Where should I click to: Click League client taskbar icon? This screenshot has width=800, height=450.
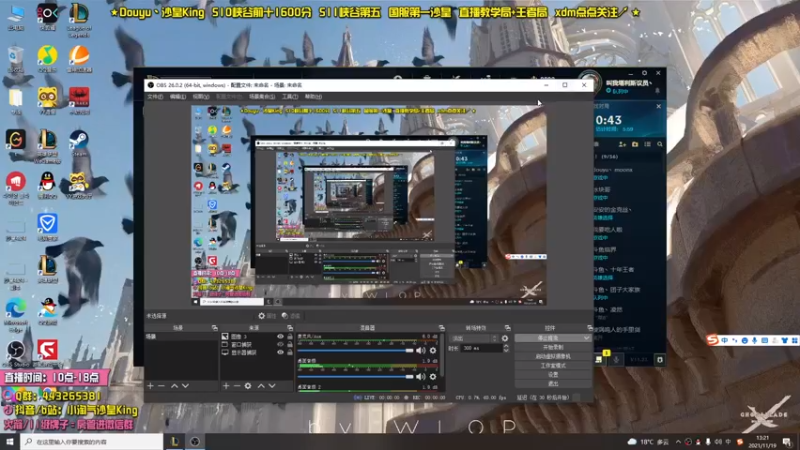[x=174, y=442]
